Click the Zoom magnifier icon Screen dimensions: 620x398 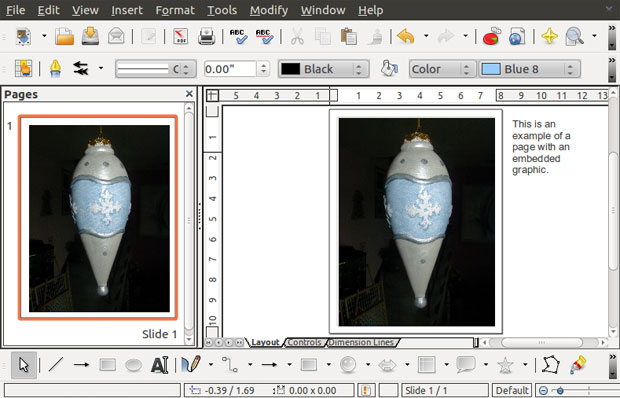tap(575, 36)
